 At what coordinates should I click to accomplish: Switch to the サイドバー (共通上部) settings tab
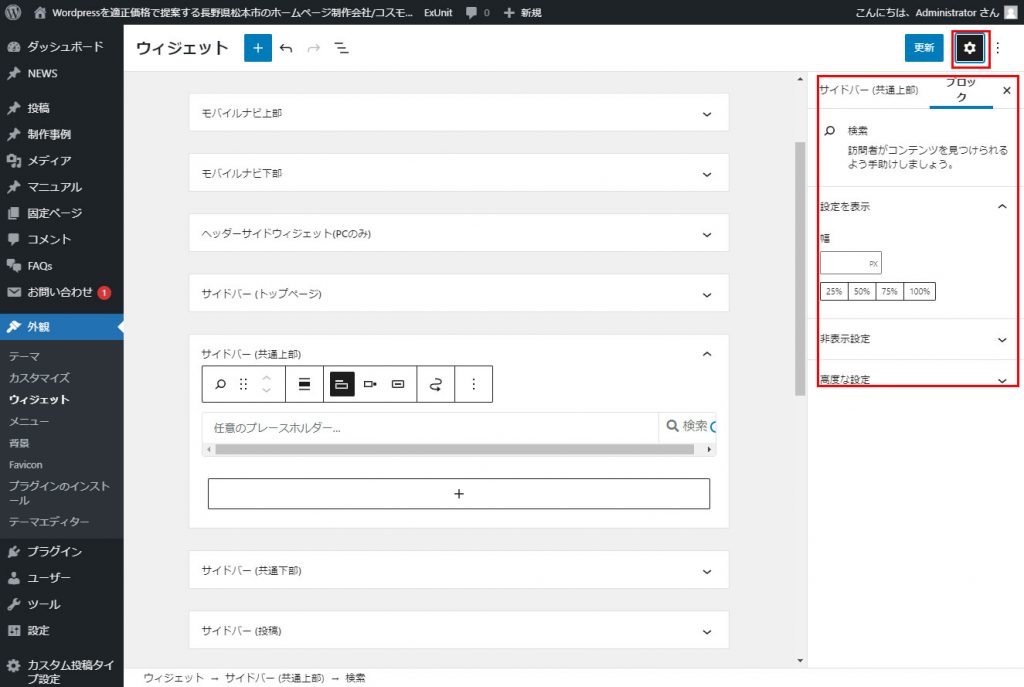coord(868,90)
